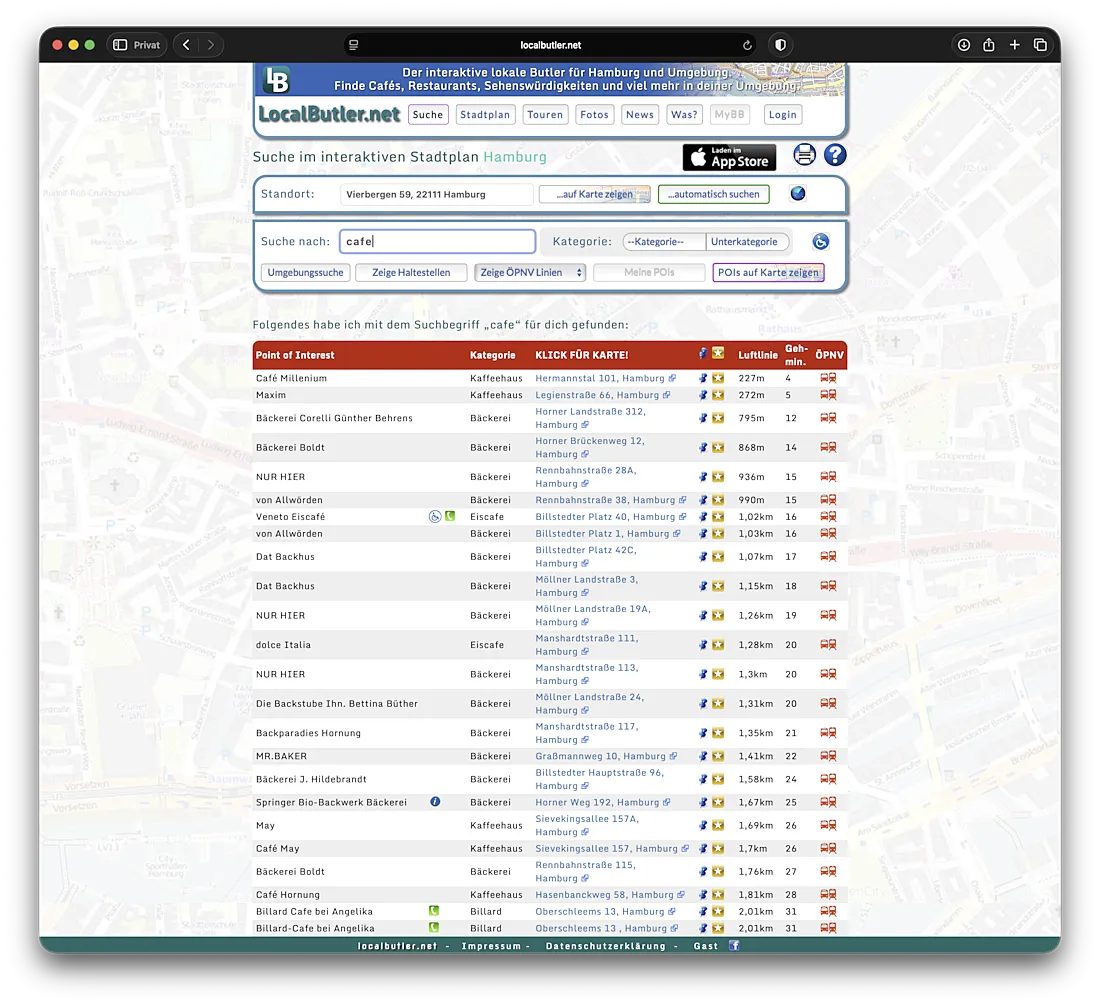Click the globe icon beside Standort

[x=798, y=194]
